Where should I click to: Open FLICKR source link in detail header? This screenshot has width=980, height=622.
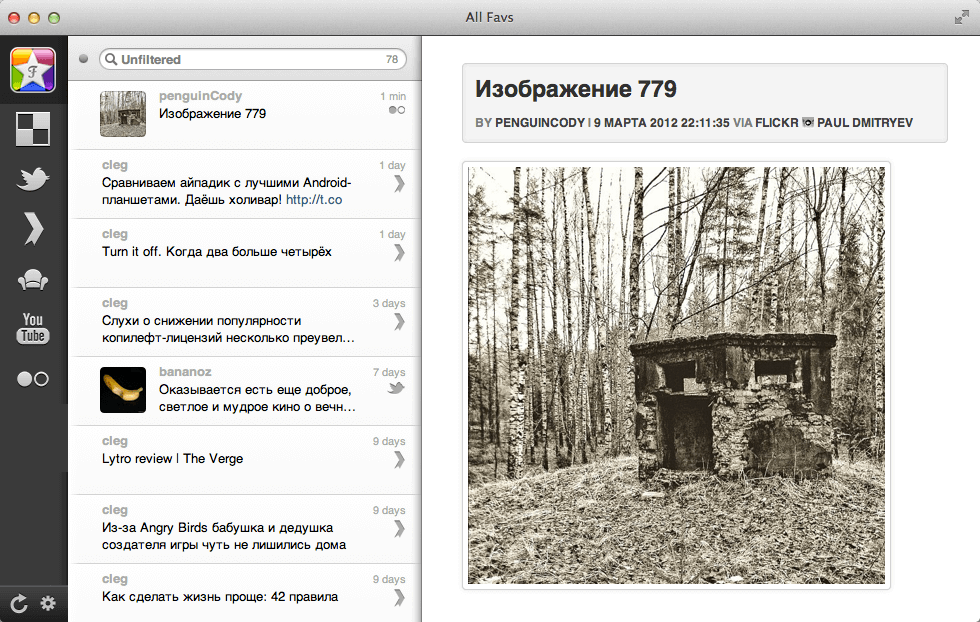coord(776,123)
